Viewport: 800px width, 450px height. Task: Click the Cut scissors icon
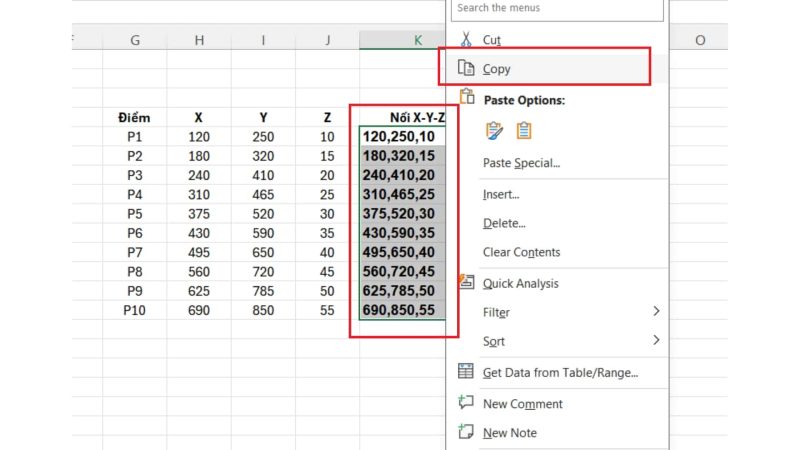click(x=466, y=39)
